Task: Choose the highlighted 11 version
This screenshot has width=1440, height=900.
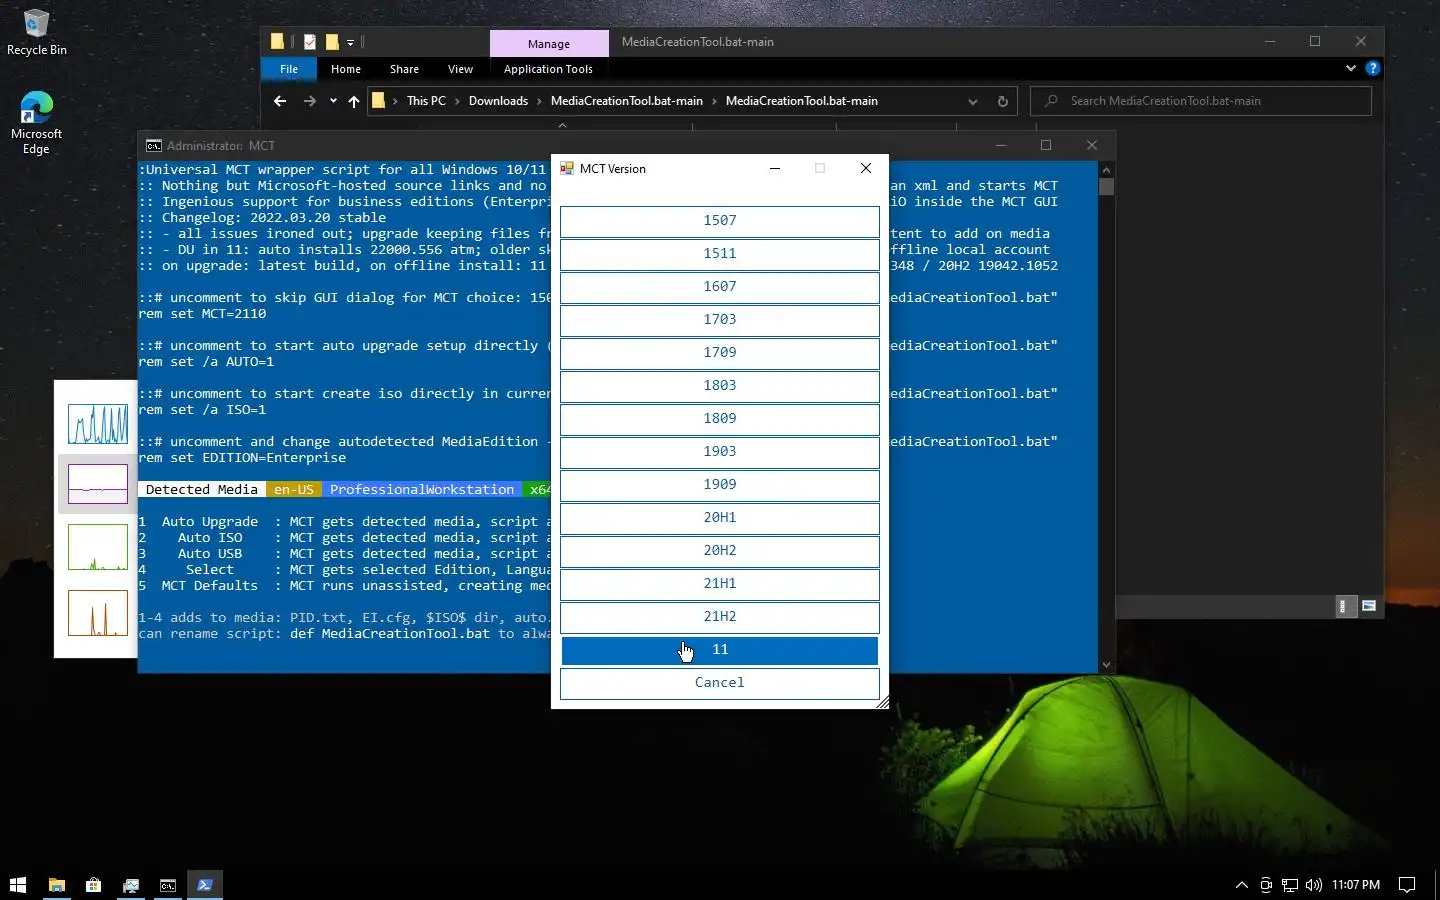Action: (x=720, y=650)
